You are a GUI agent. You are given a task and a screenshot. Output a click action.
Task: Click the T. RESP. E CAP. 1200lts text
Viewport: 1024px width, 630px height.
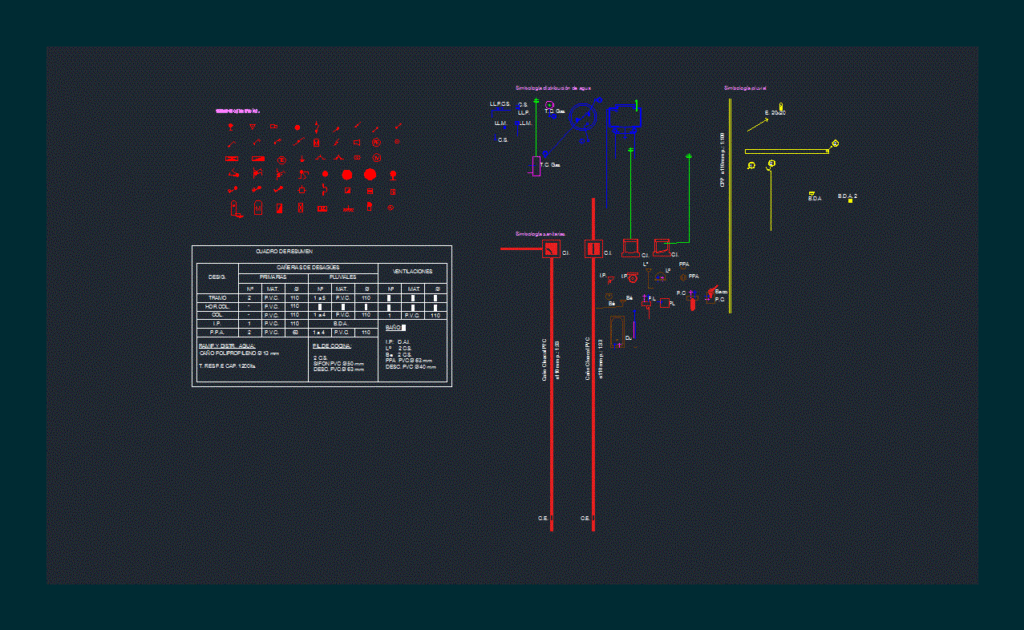click(227, 366)
